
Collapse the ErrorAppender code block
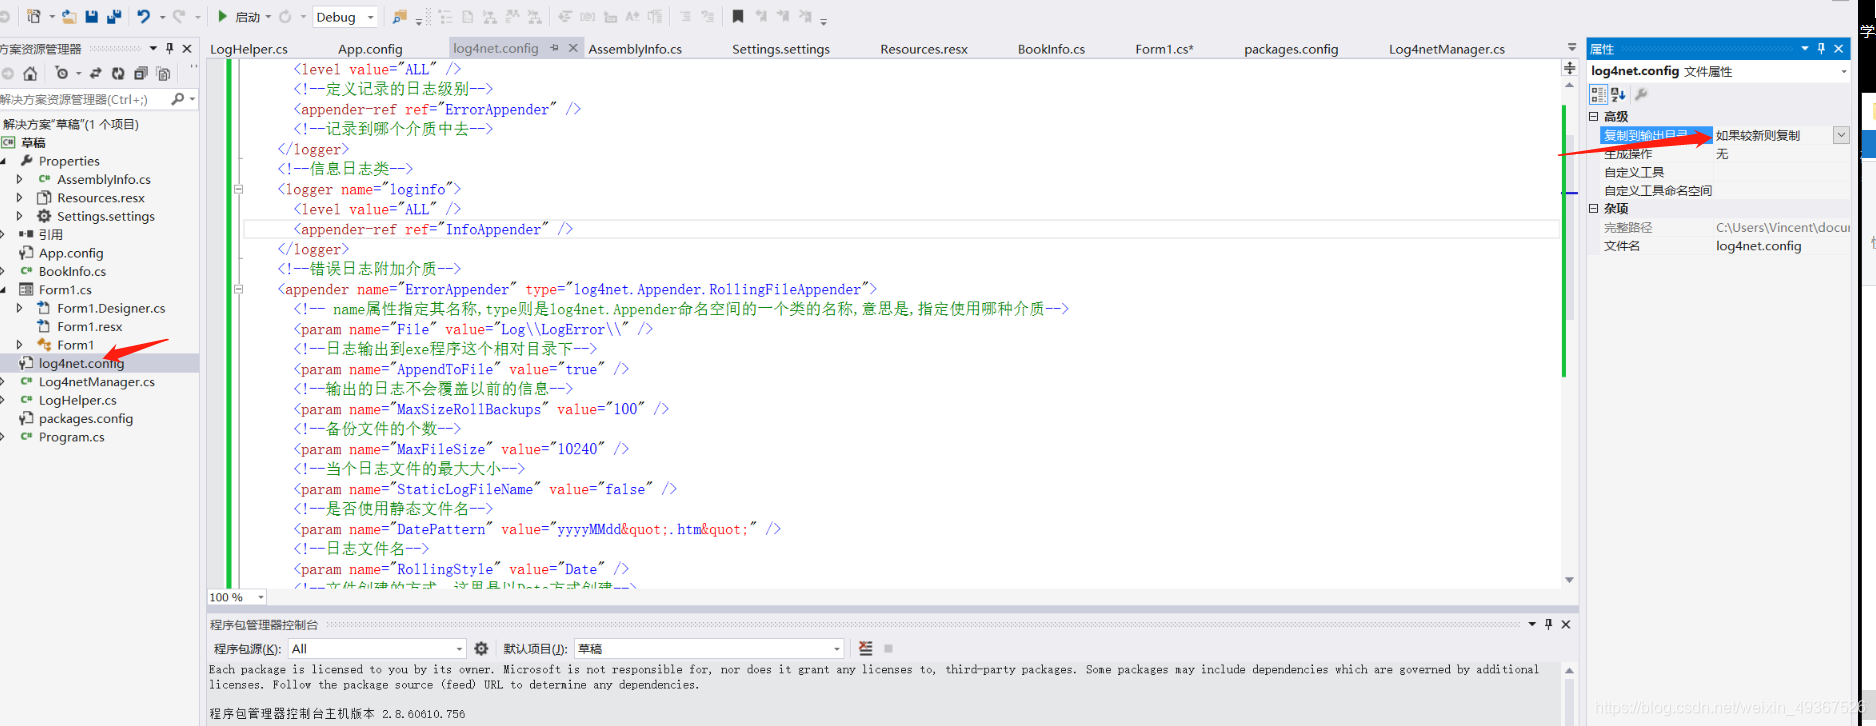(x=238, y=289)
